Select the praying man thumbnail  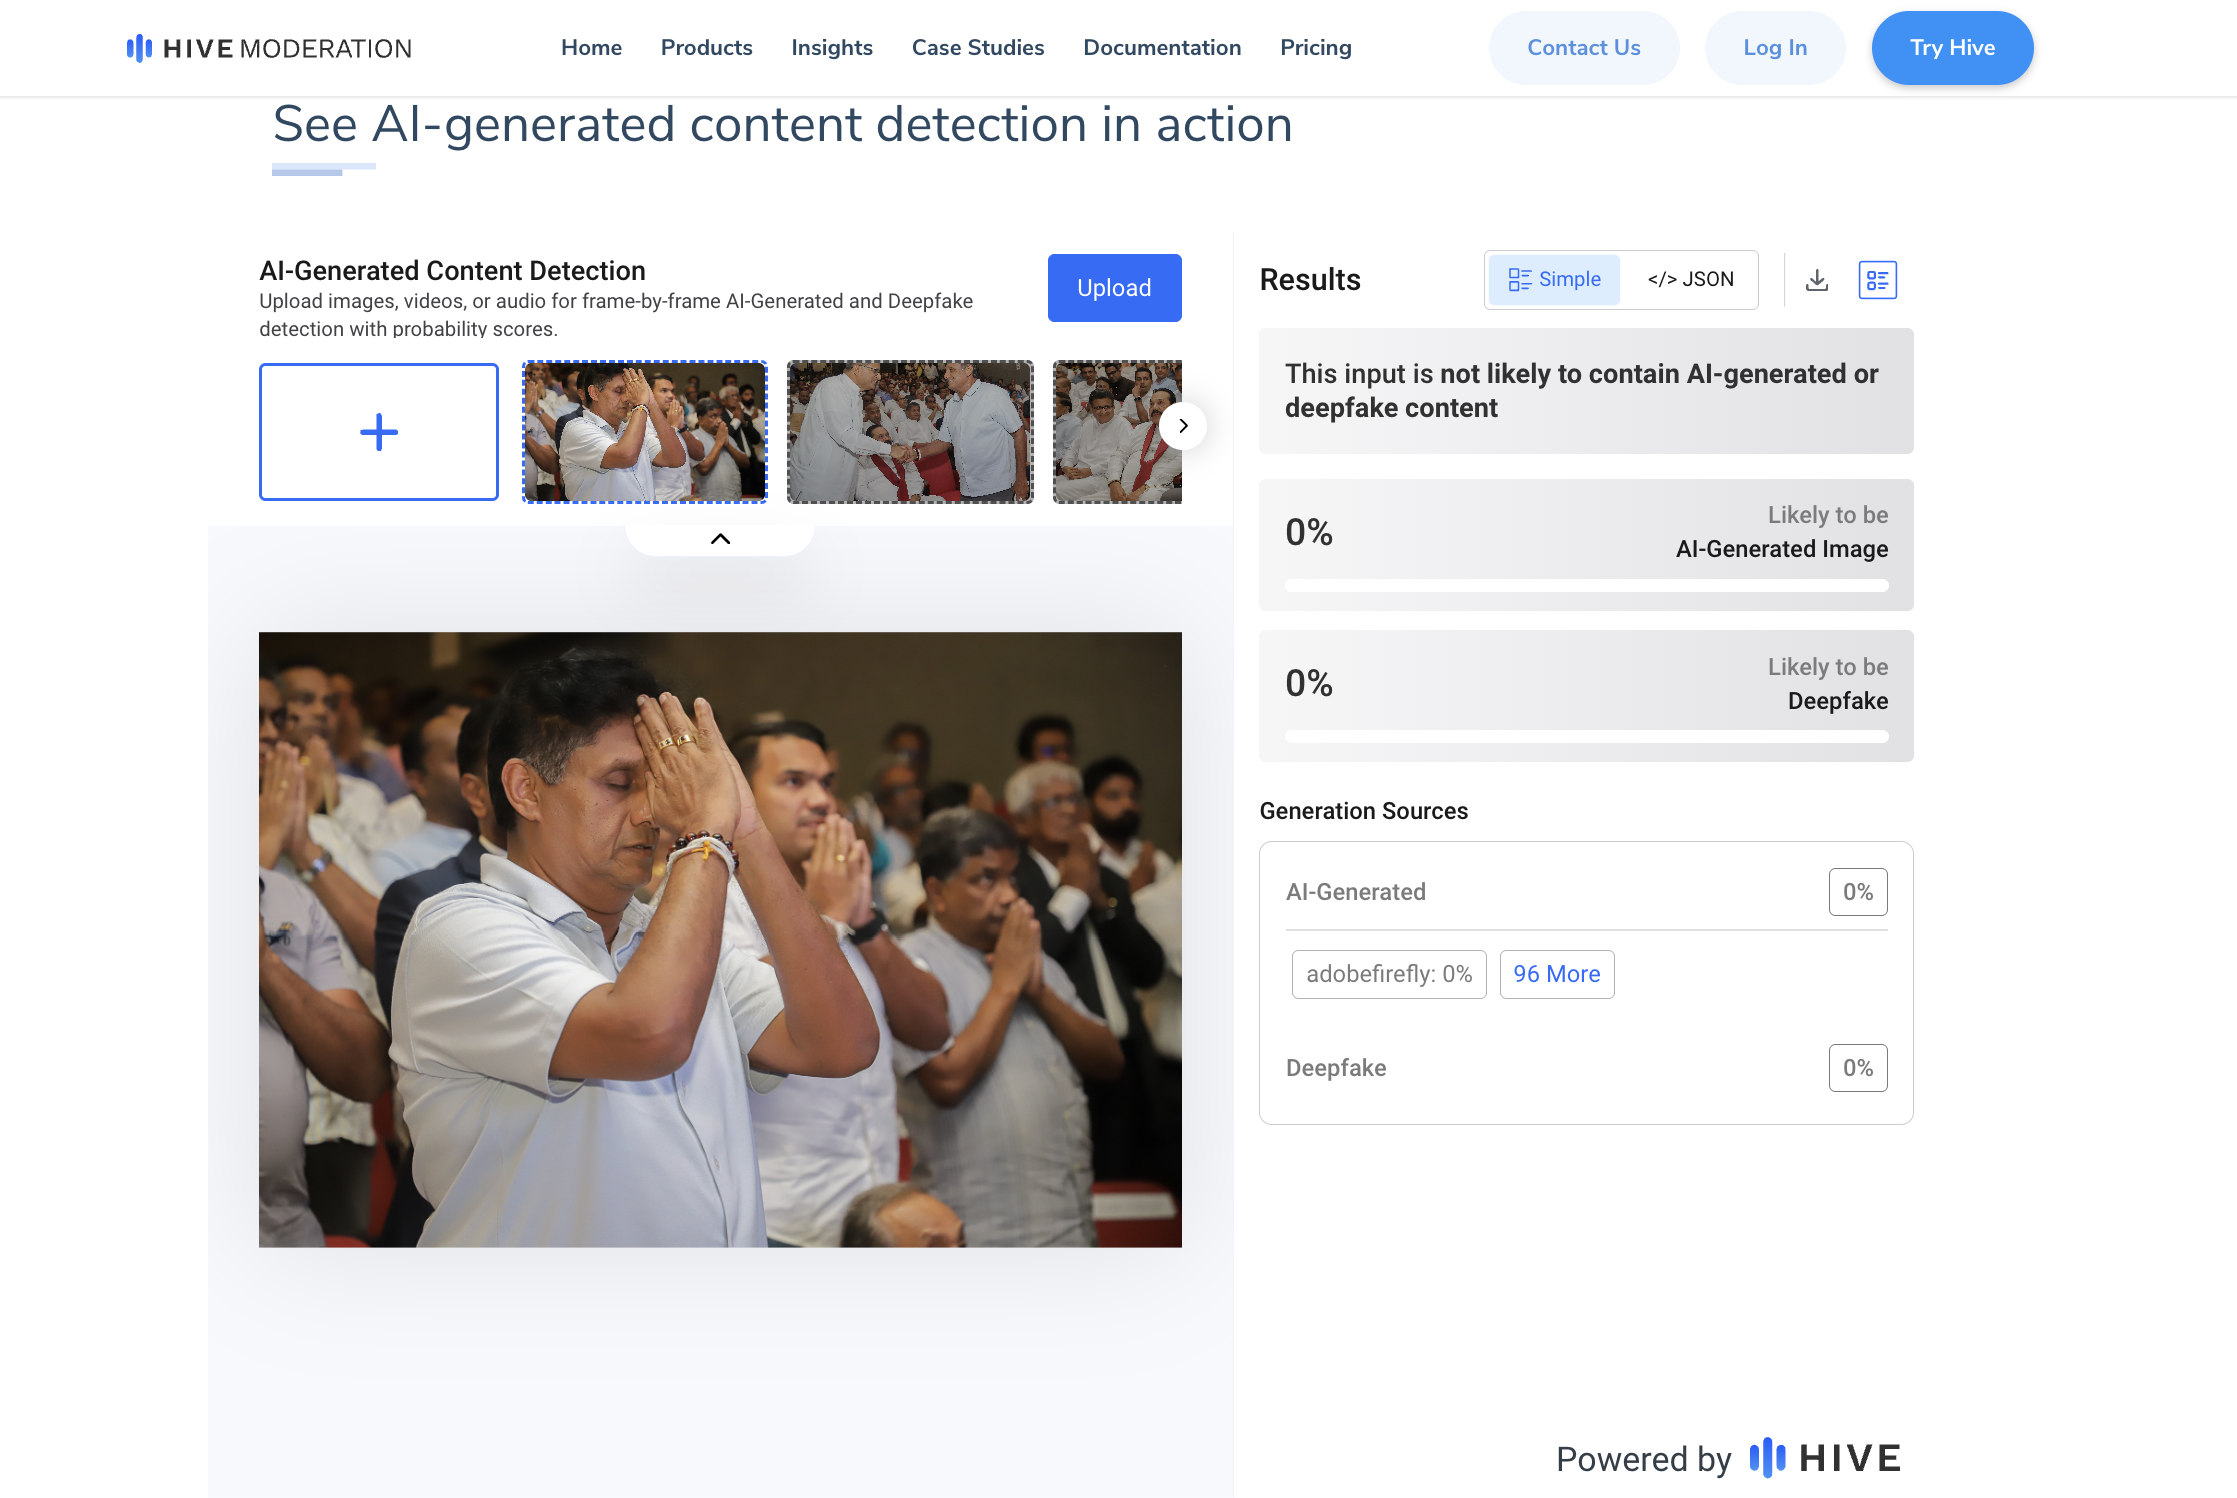[x=645, y=432]
